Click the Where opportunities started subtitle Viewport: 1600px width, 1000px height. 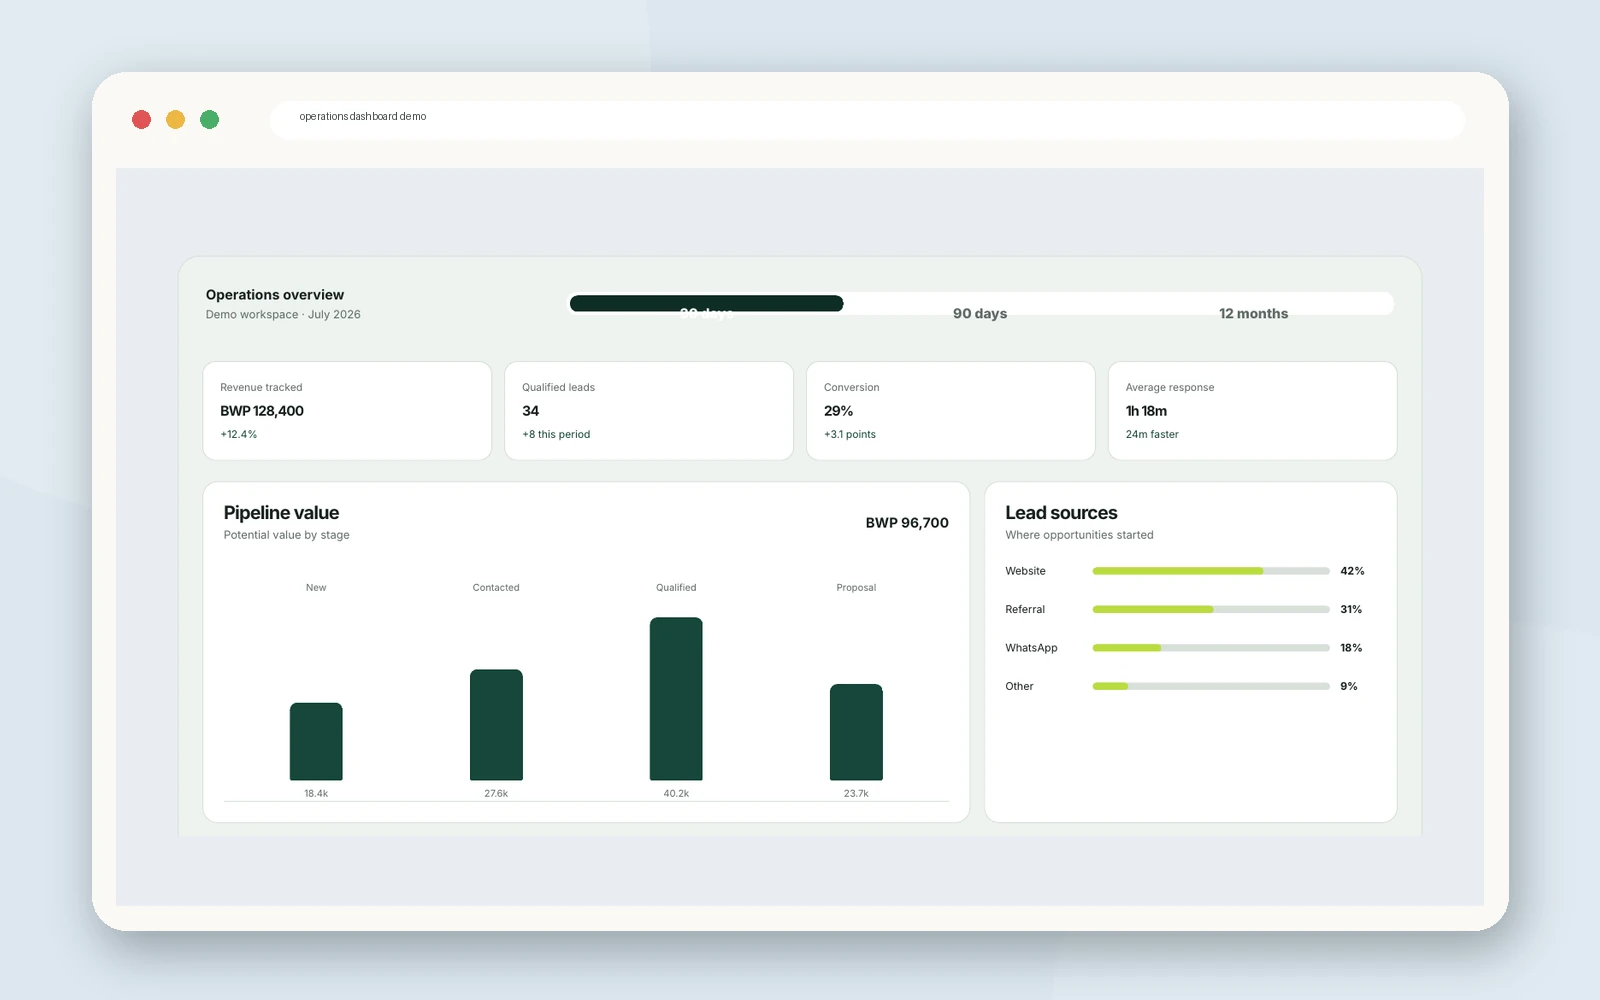point(1079,535)
